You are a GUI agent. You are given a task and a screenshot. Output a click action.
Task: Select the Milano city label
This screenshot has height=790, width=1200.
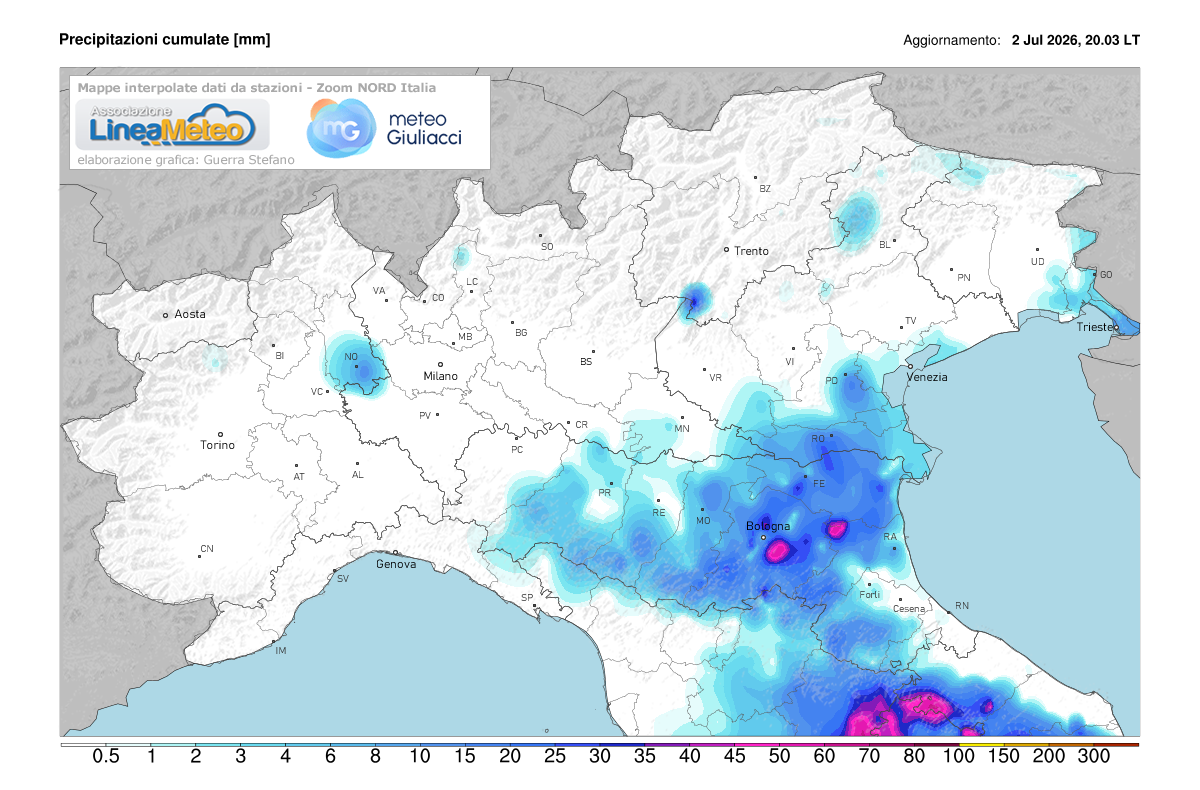[440, 376]
